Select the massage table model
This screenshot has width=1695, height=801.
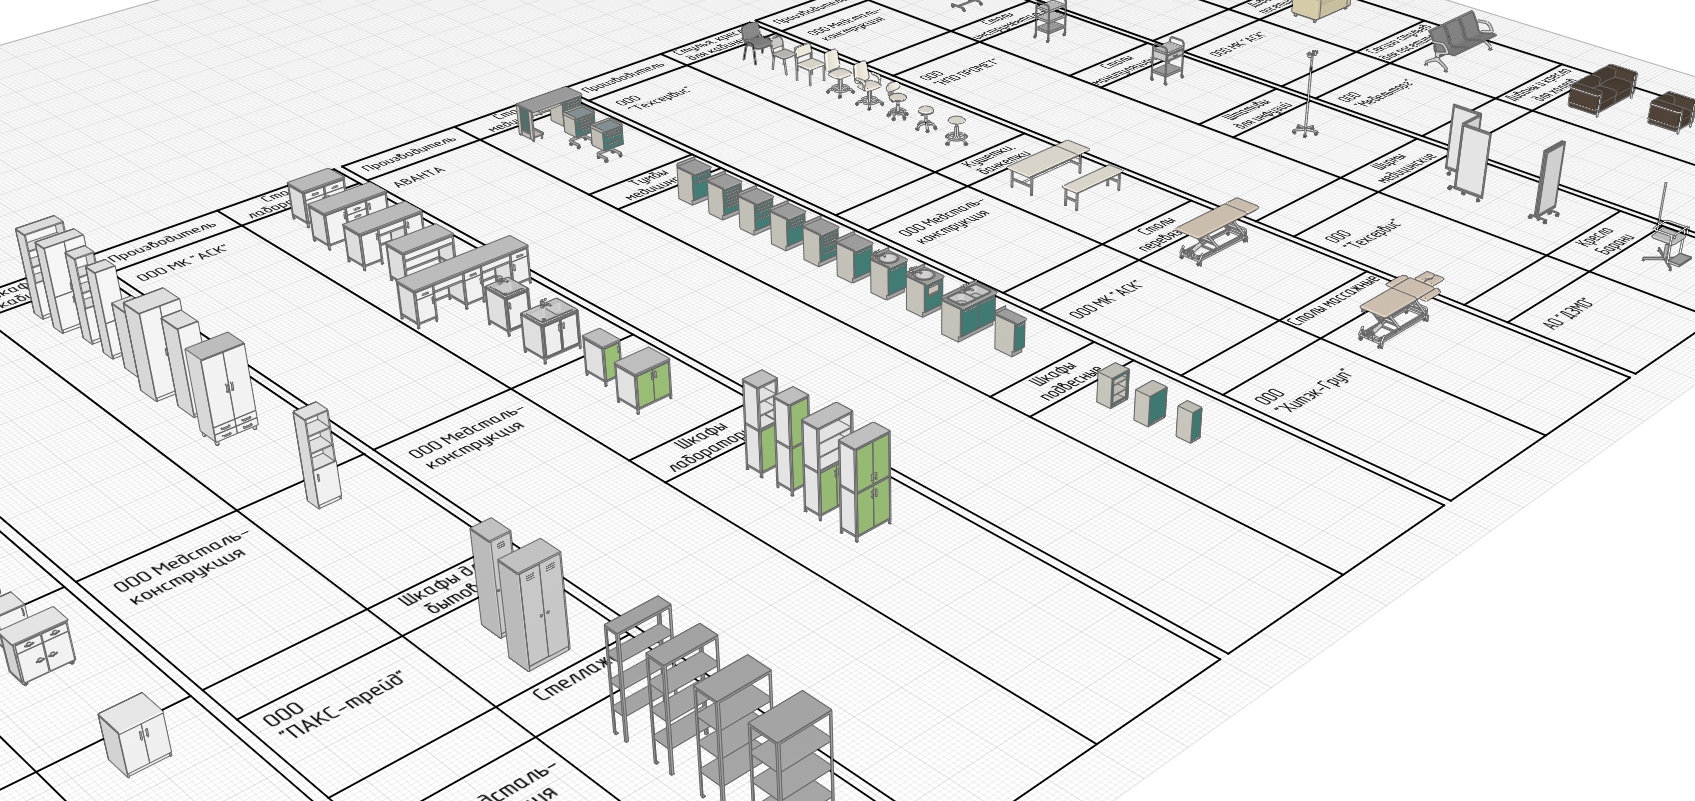[1397, 306]
